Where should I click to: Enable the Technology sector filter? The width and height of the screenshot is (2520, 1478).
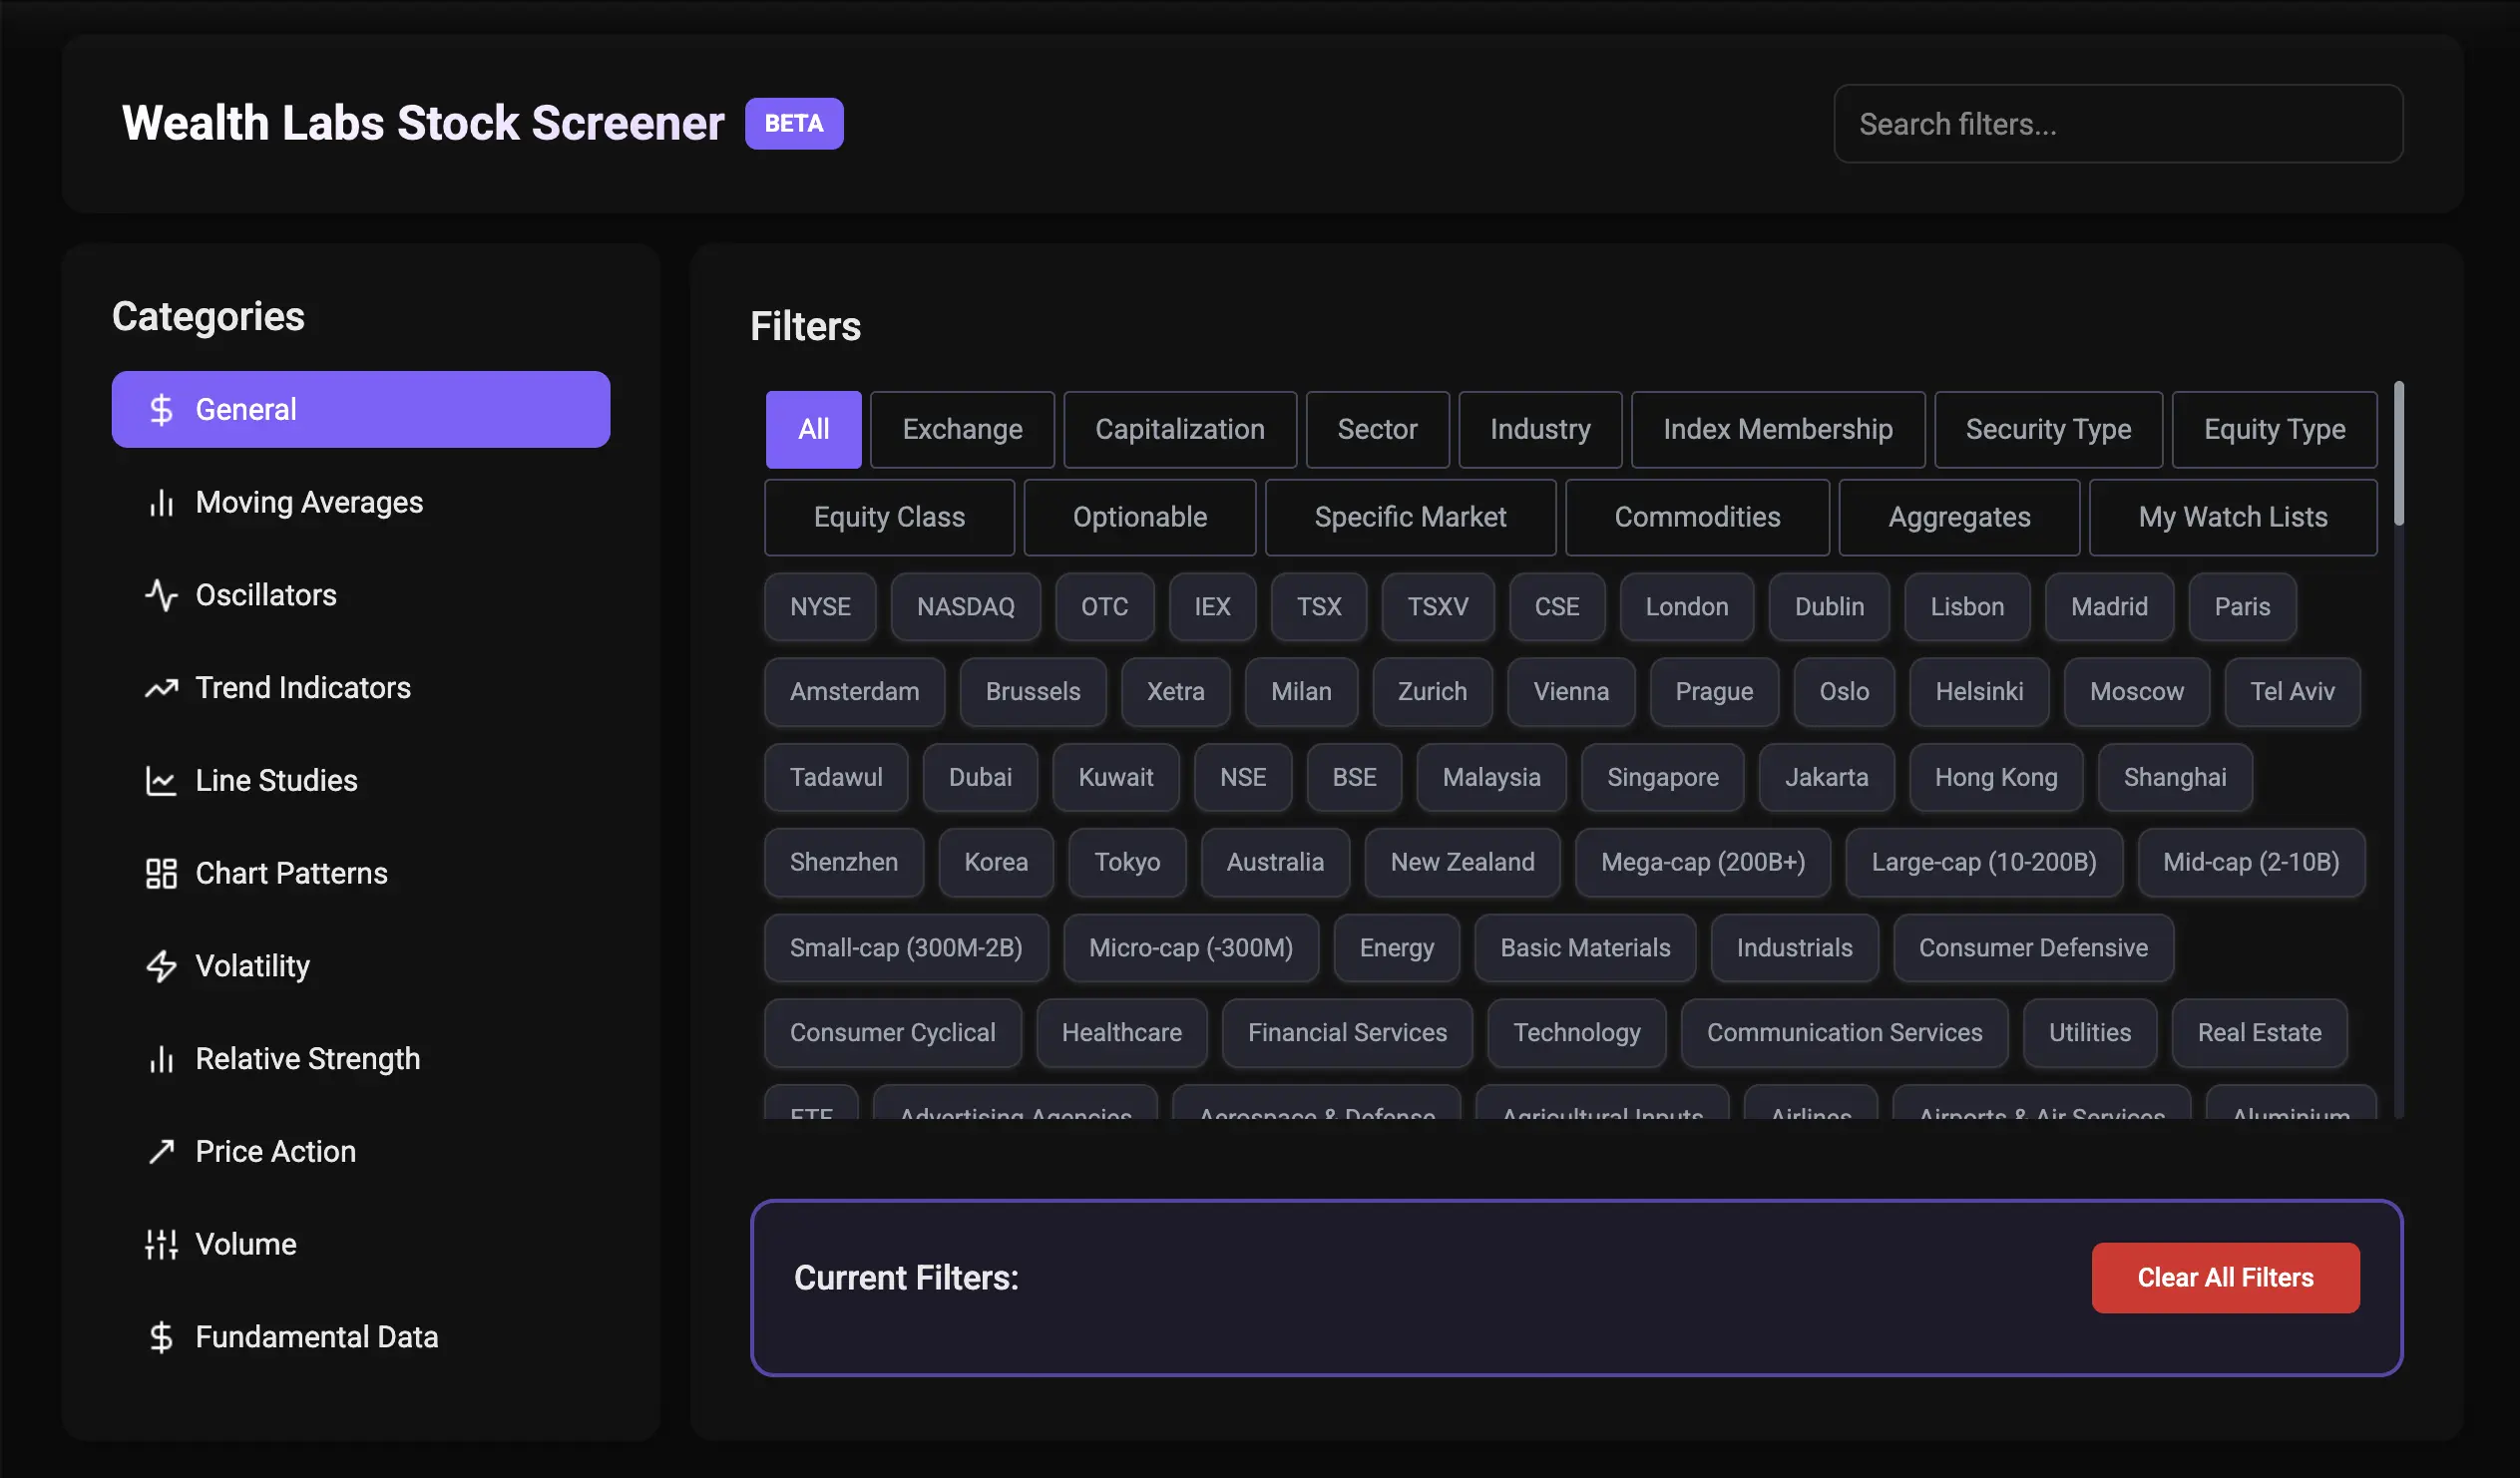[1577, 1032]
